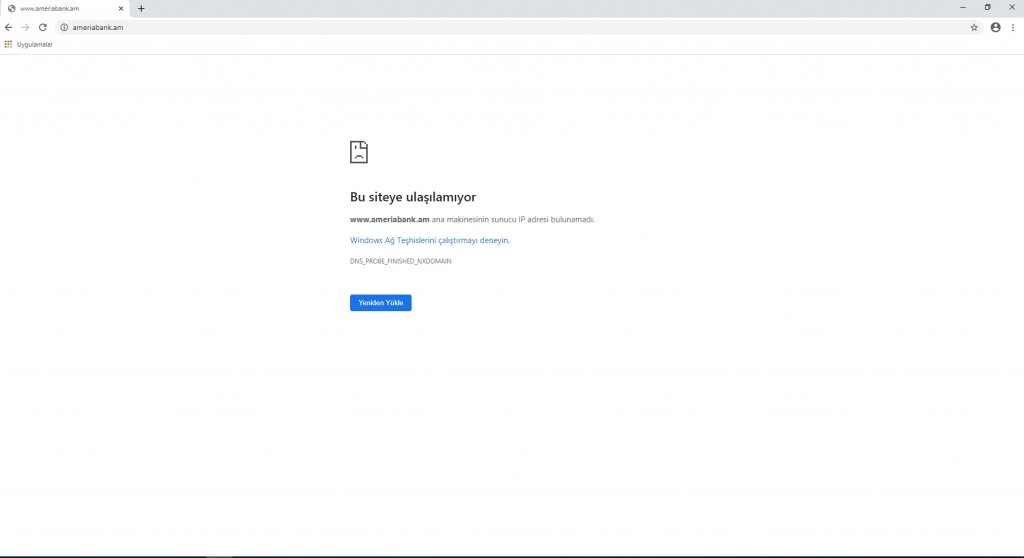Open Windows Ağ Teşhislerini çalıştırmayı deneyin link

click(429, 240)
